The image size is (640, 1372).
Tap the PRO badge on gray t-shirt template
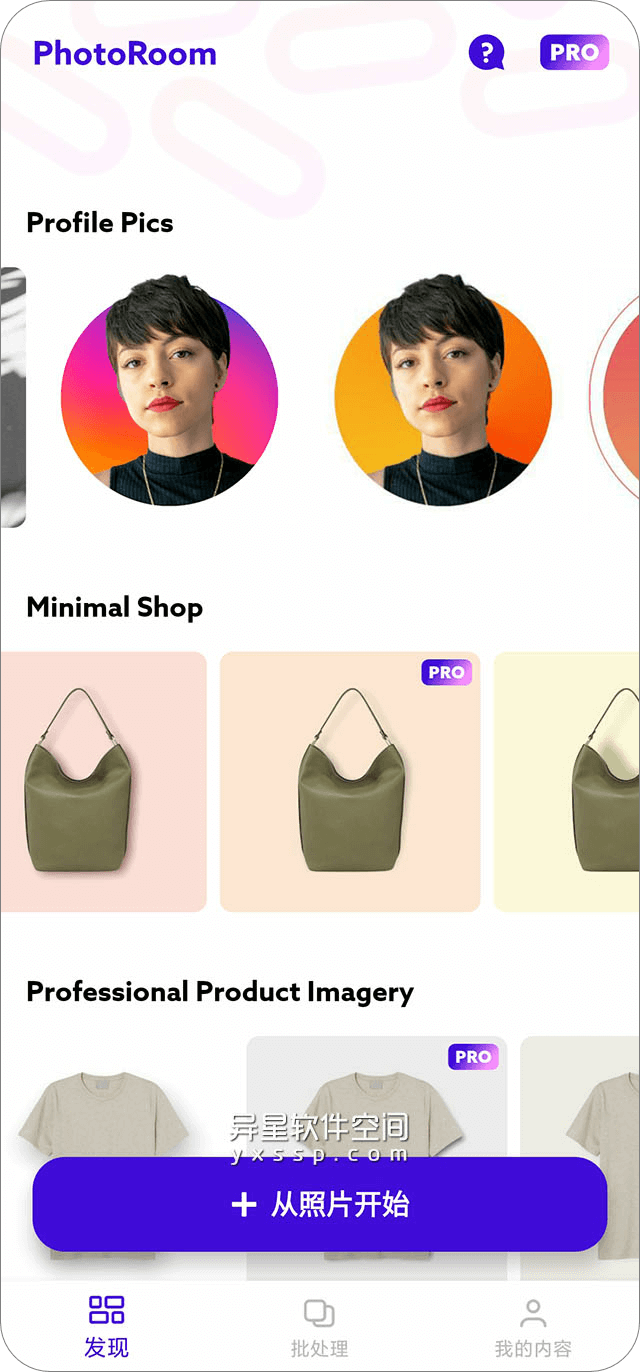473,1057
